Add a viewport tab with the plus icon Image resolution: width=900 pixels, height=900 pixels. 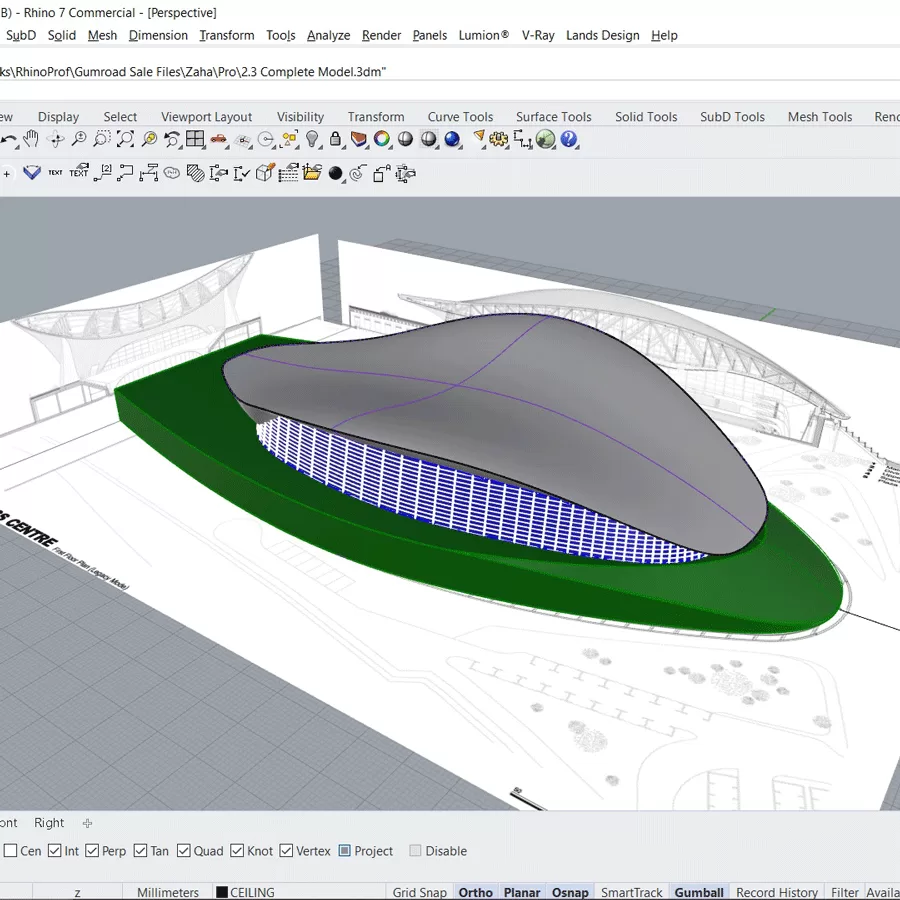(87, 823)
